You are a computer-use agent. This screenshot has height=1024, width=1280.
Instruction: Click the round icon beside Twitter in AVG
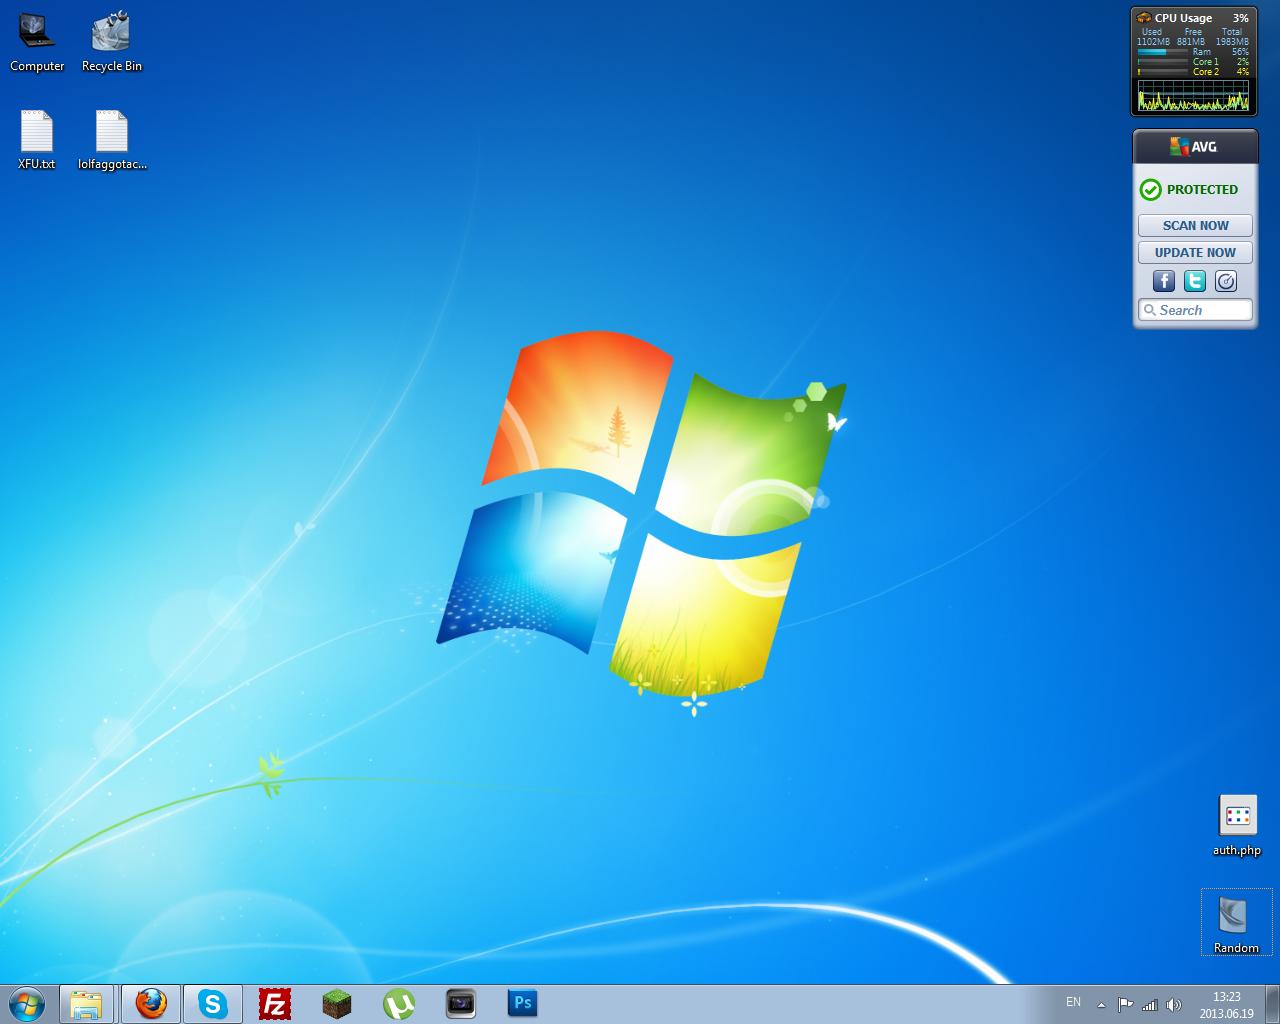pyautogui.click(x=1226, y=281)
